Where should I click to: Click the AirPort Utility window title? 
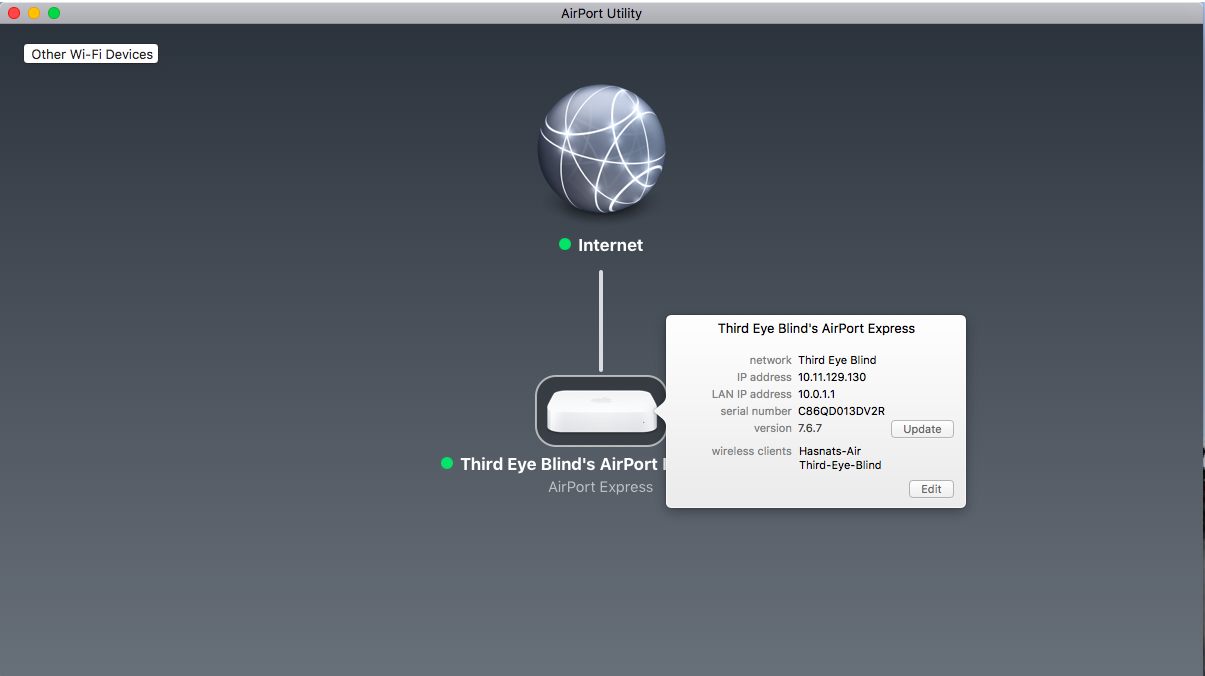[x=602, y=13]
